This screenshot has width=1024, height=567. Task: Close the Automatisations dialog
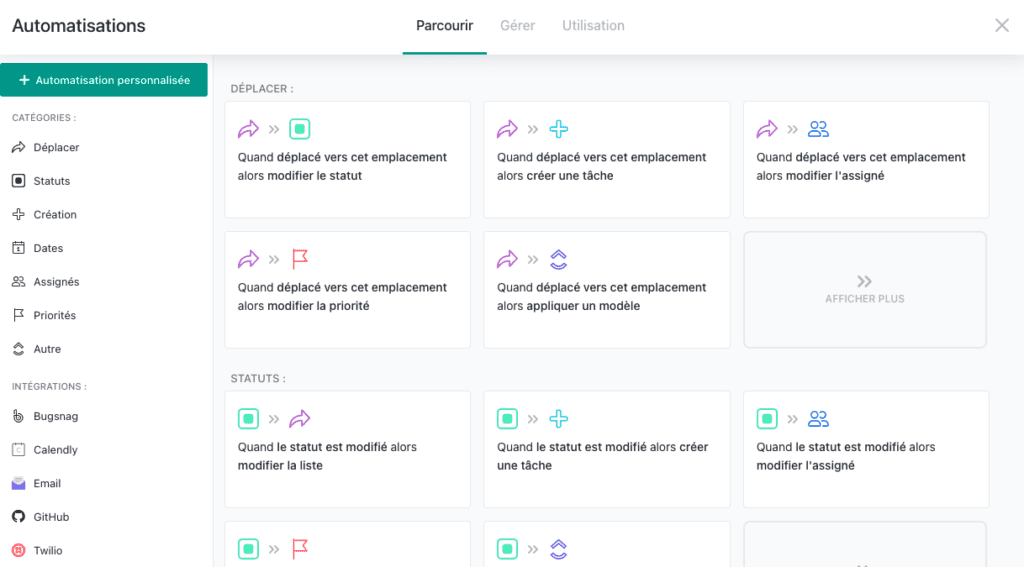point(1002,25)
